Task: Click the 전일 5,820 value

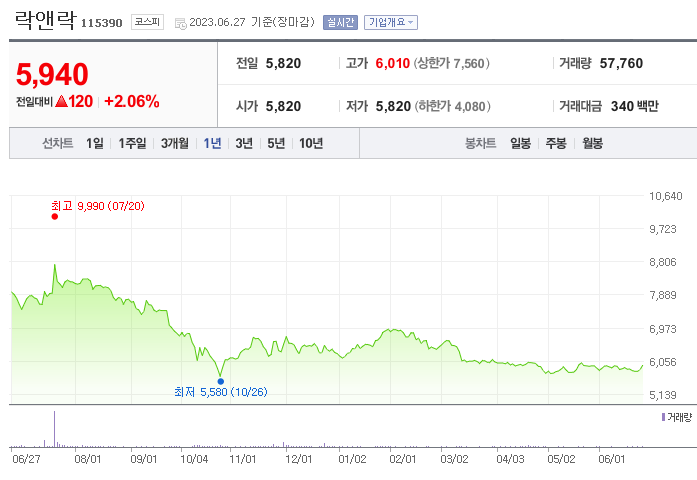Action: click(x=283, y=64)
